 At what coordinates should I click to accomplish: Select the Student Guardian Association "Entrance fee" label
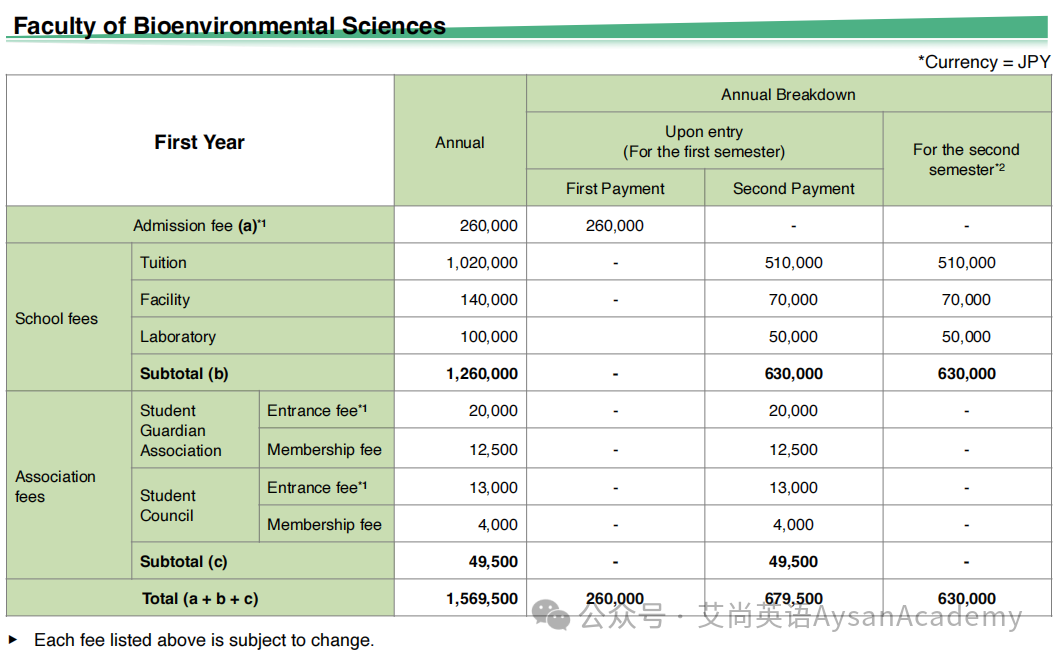click(x=317, y=411)
